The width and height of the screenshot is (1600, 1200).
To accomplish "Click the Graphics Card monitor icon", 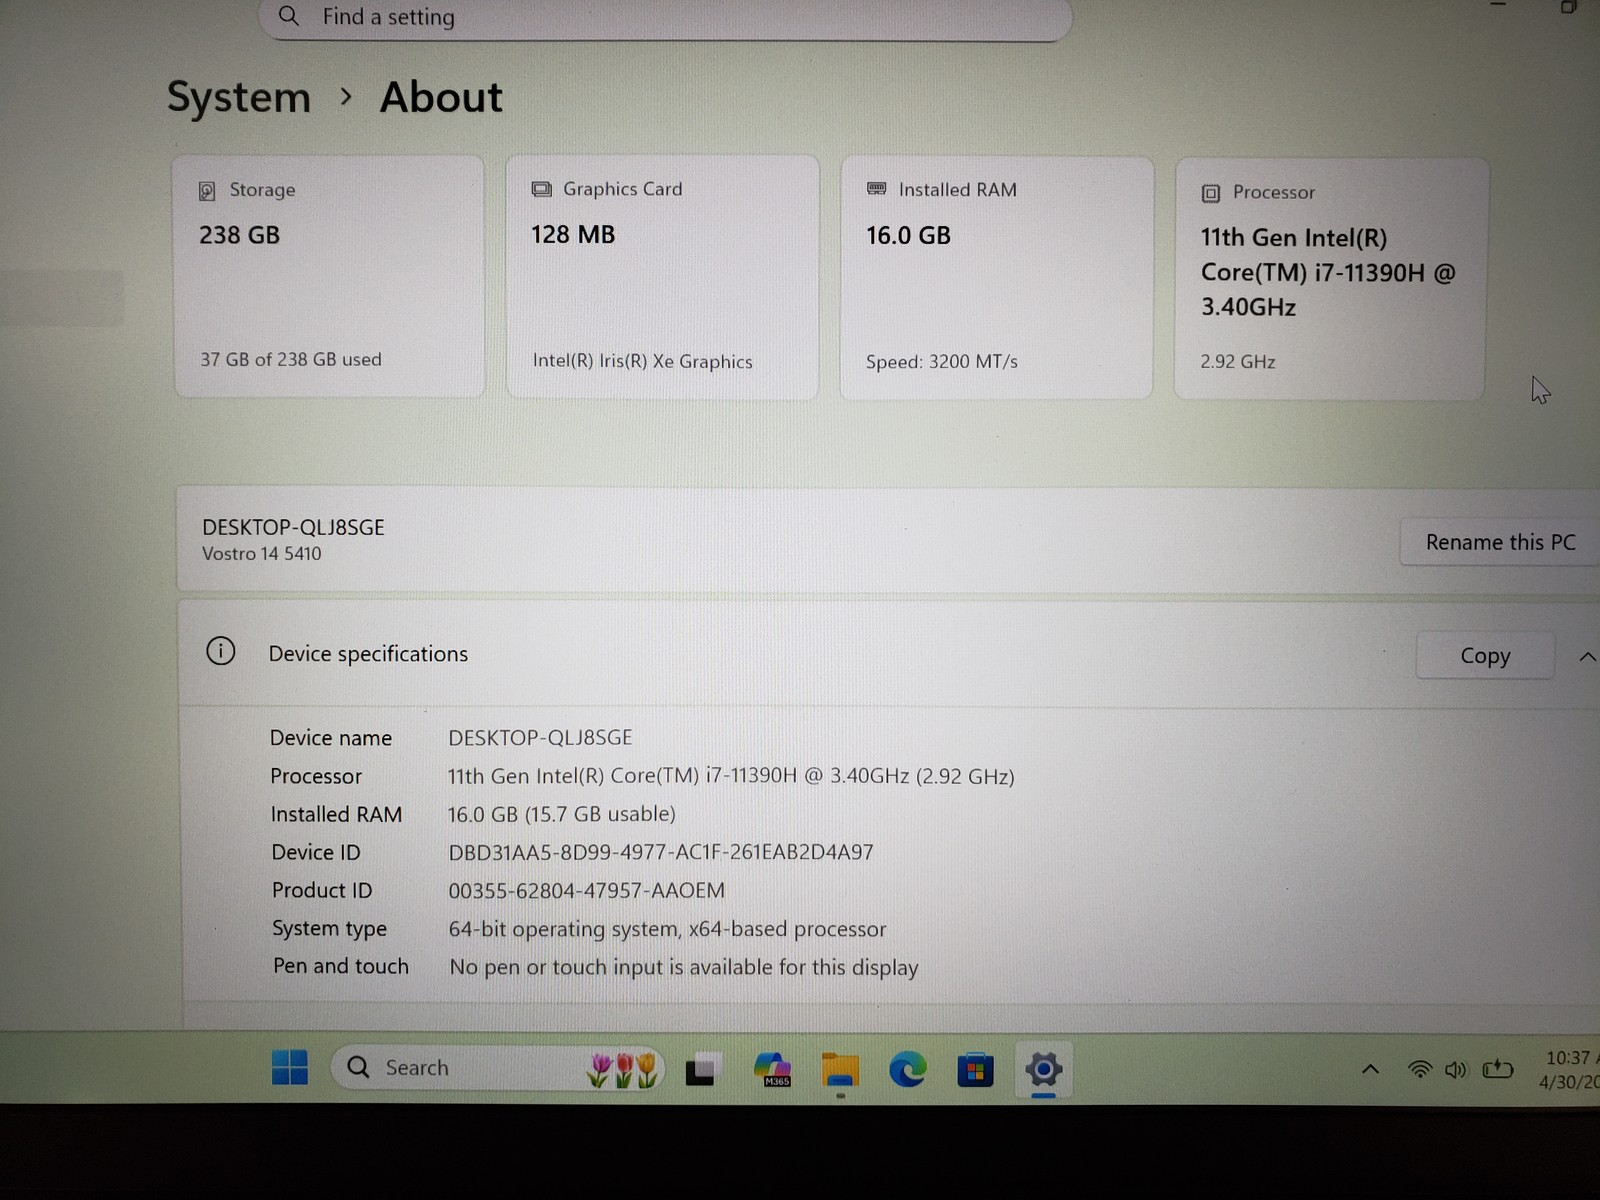I will pos(541,189).
